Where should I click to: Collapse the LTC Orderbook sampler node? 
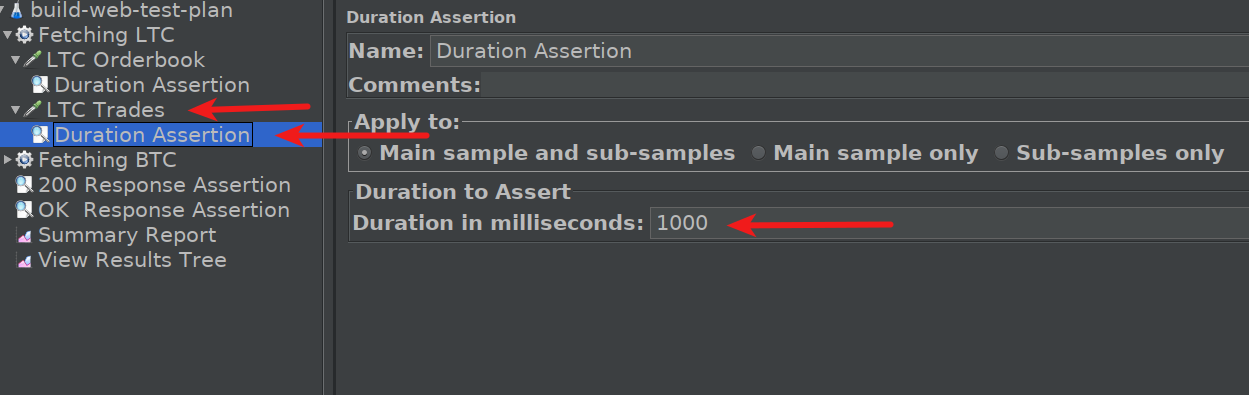16,60
